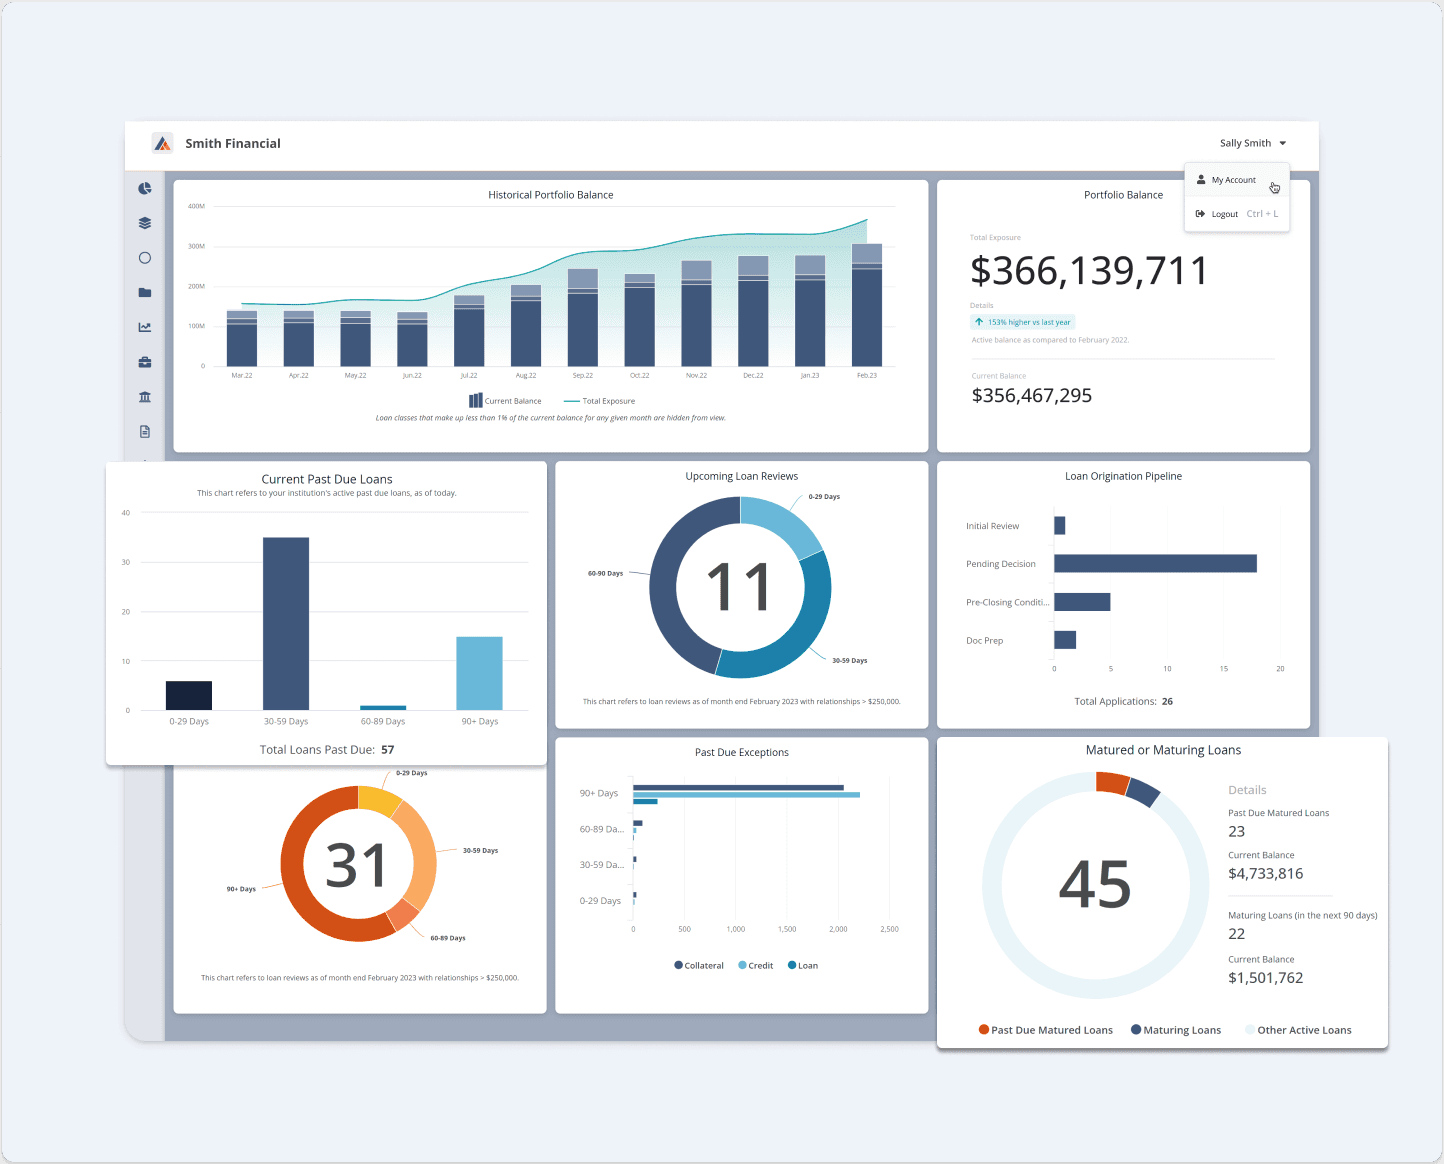Click the Upcoming Loan Reviews title

point(742,476)
